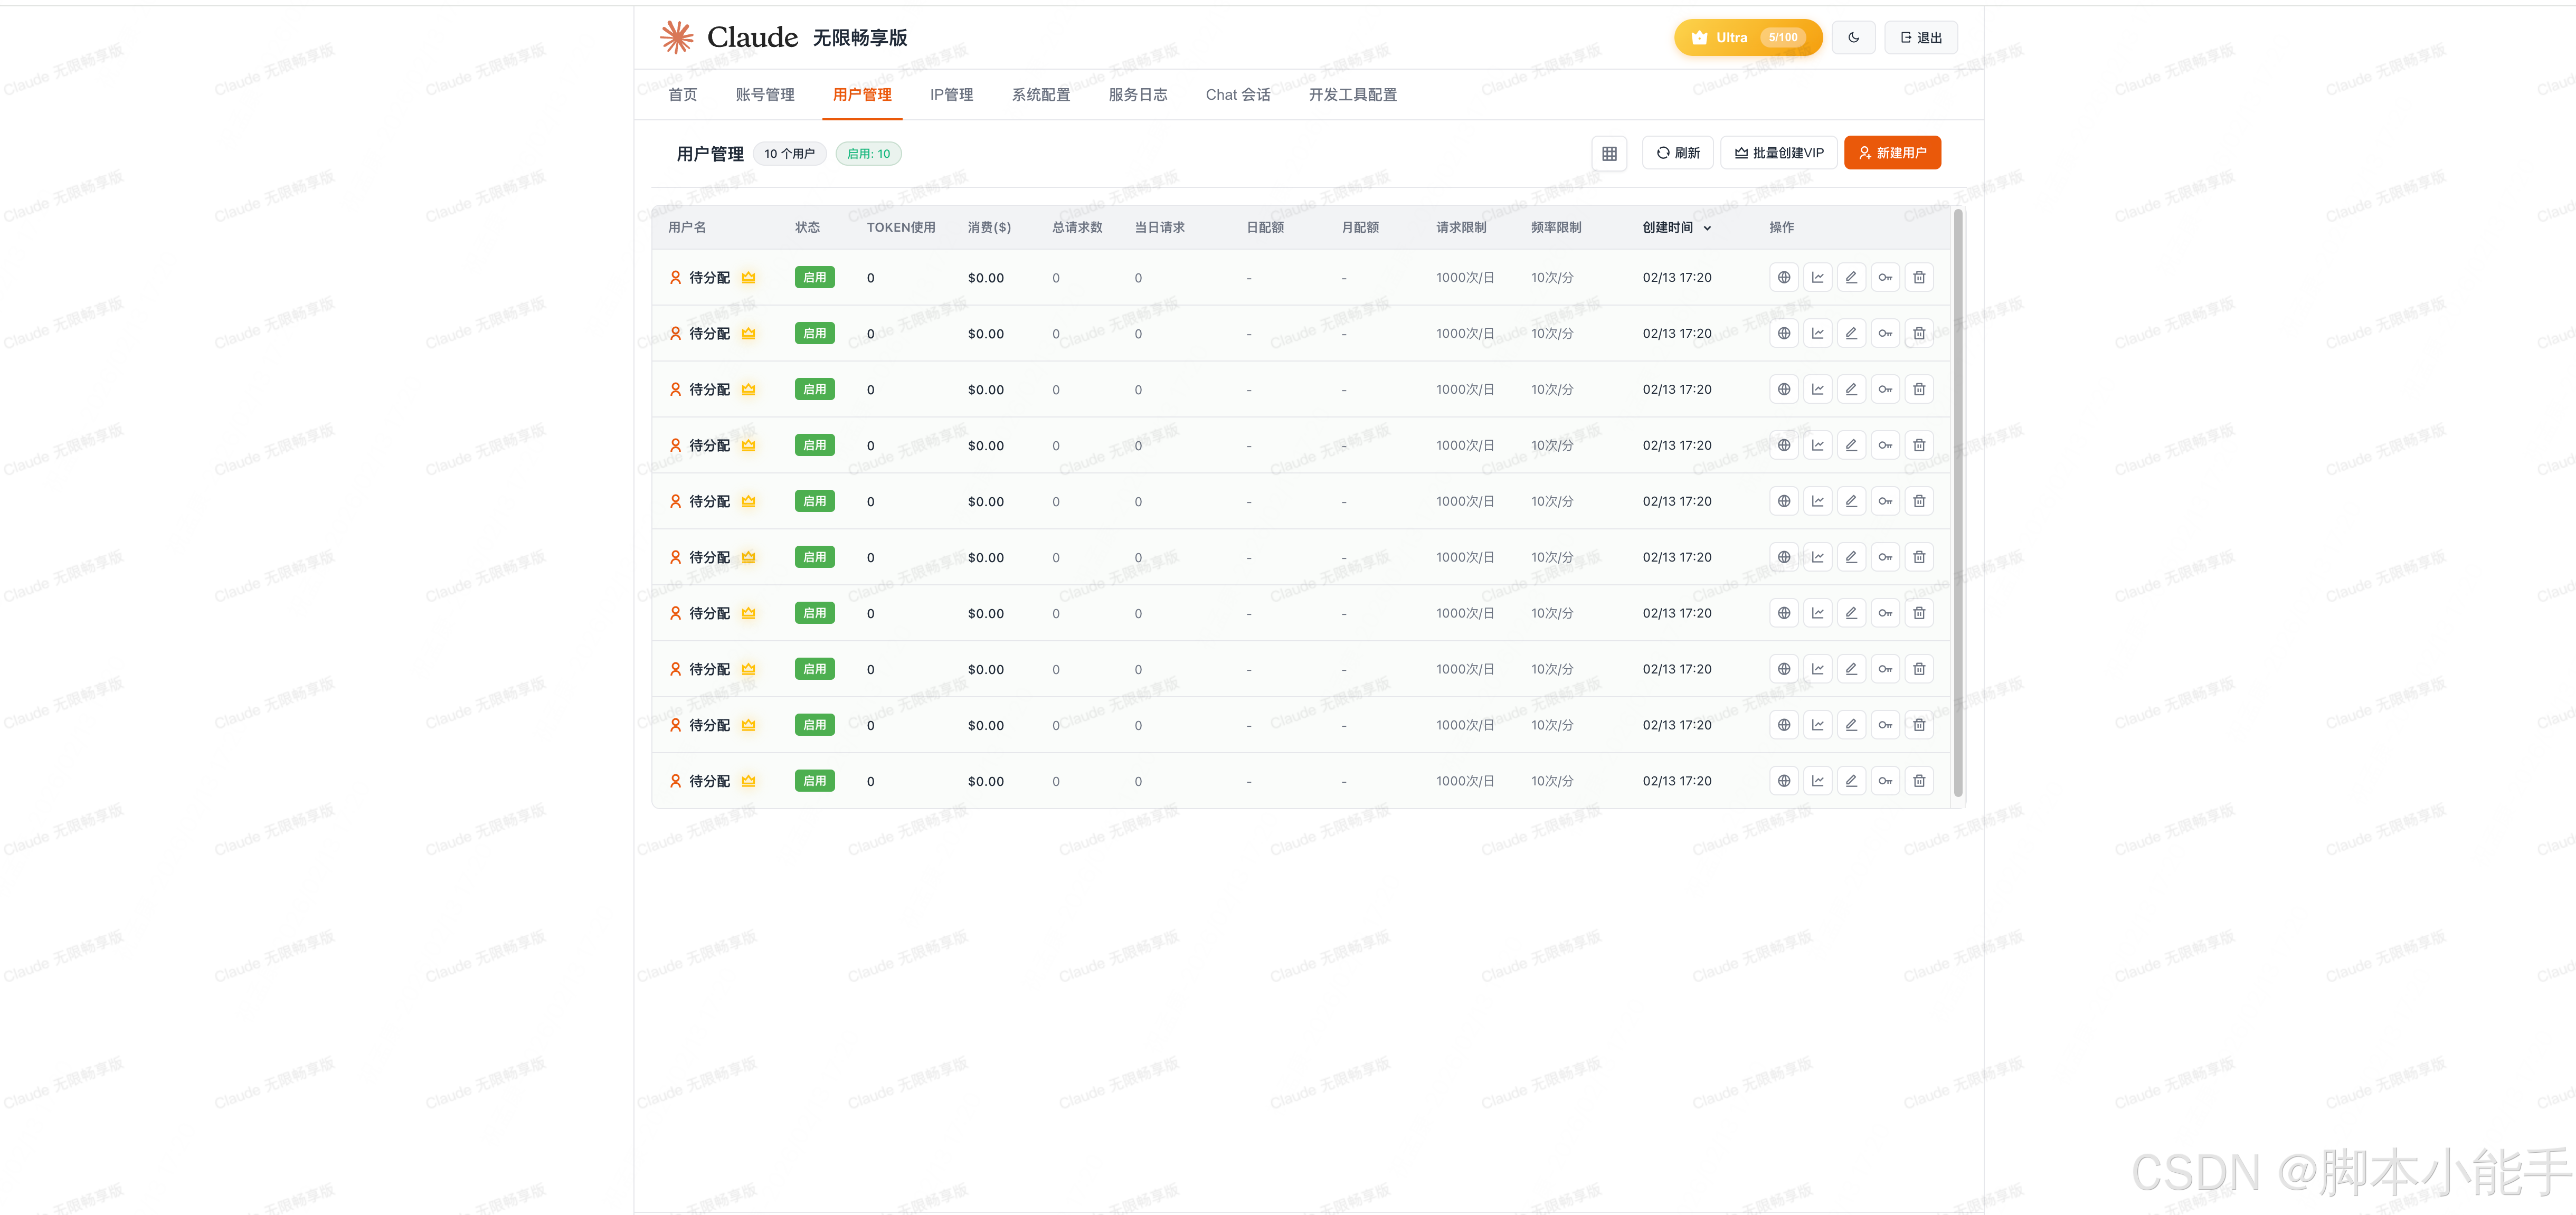Screen dimensions: 2576x1215
Task: Click the Claude starburst logo
Action: [x=677, y=37]
